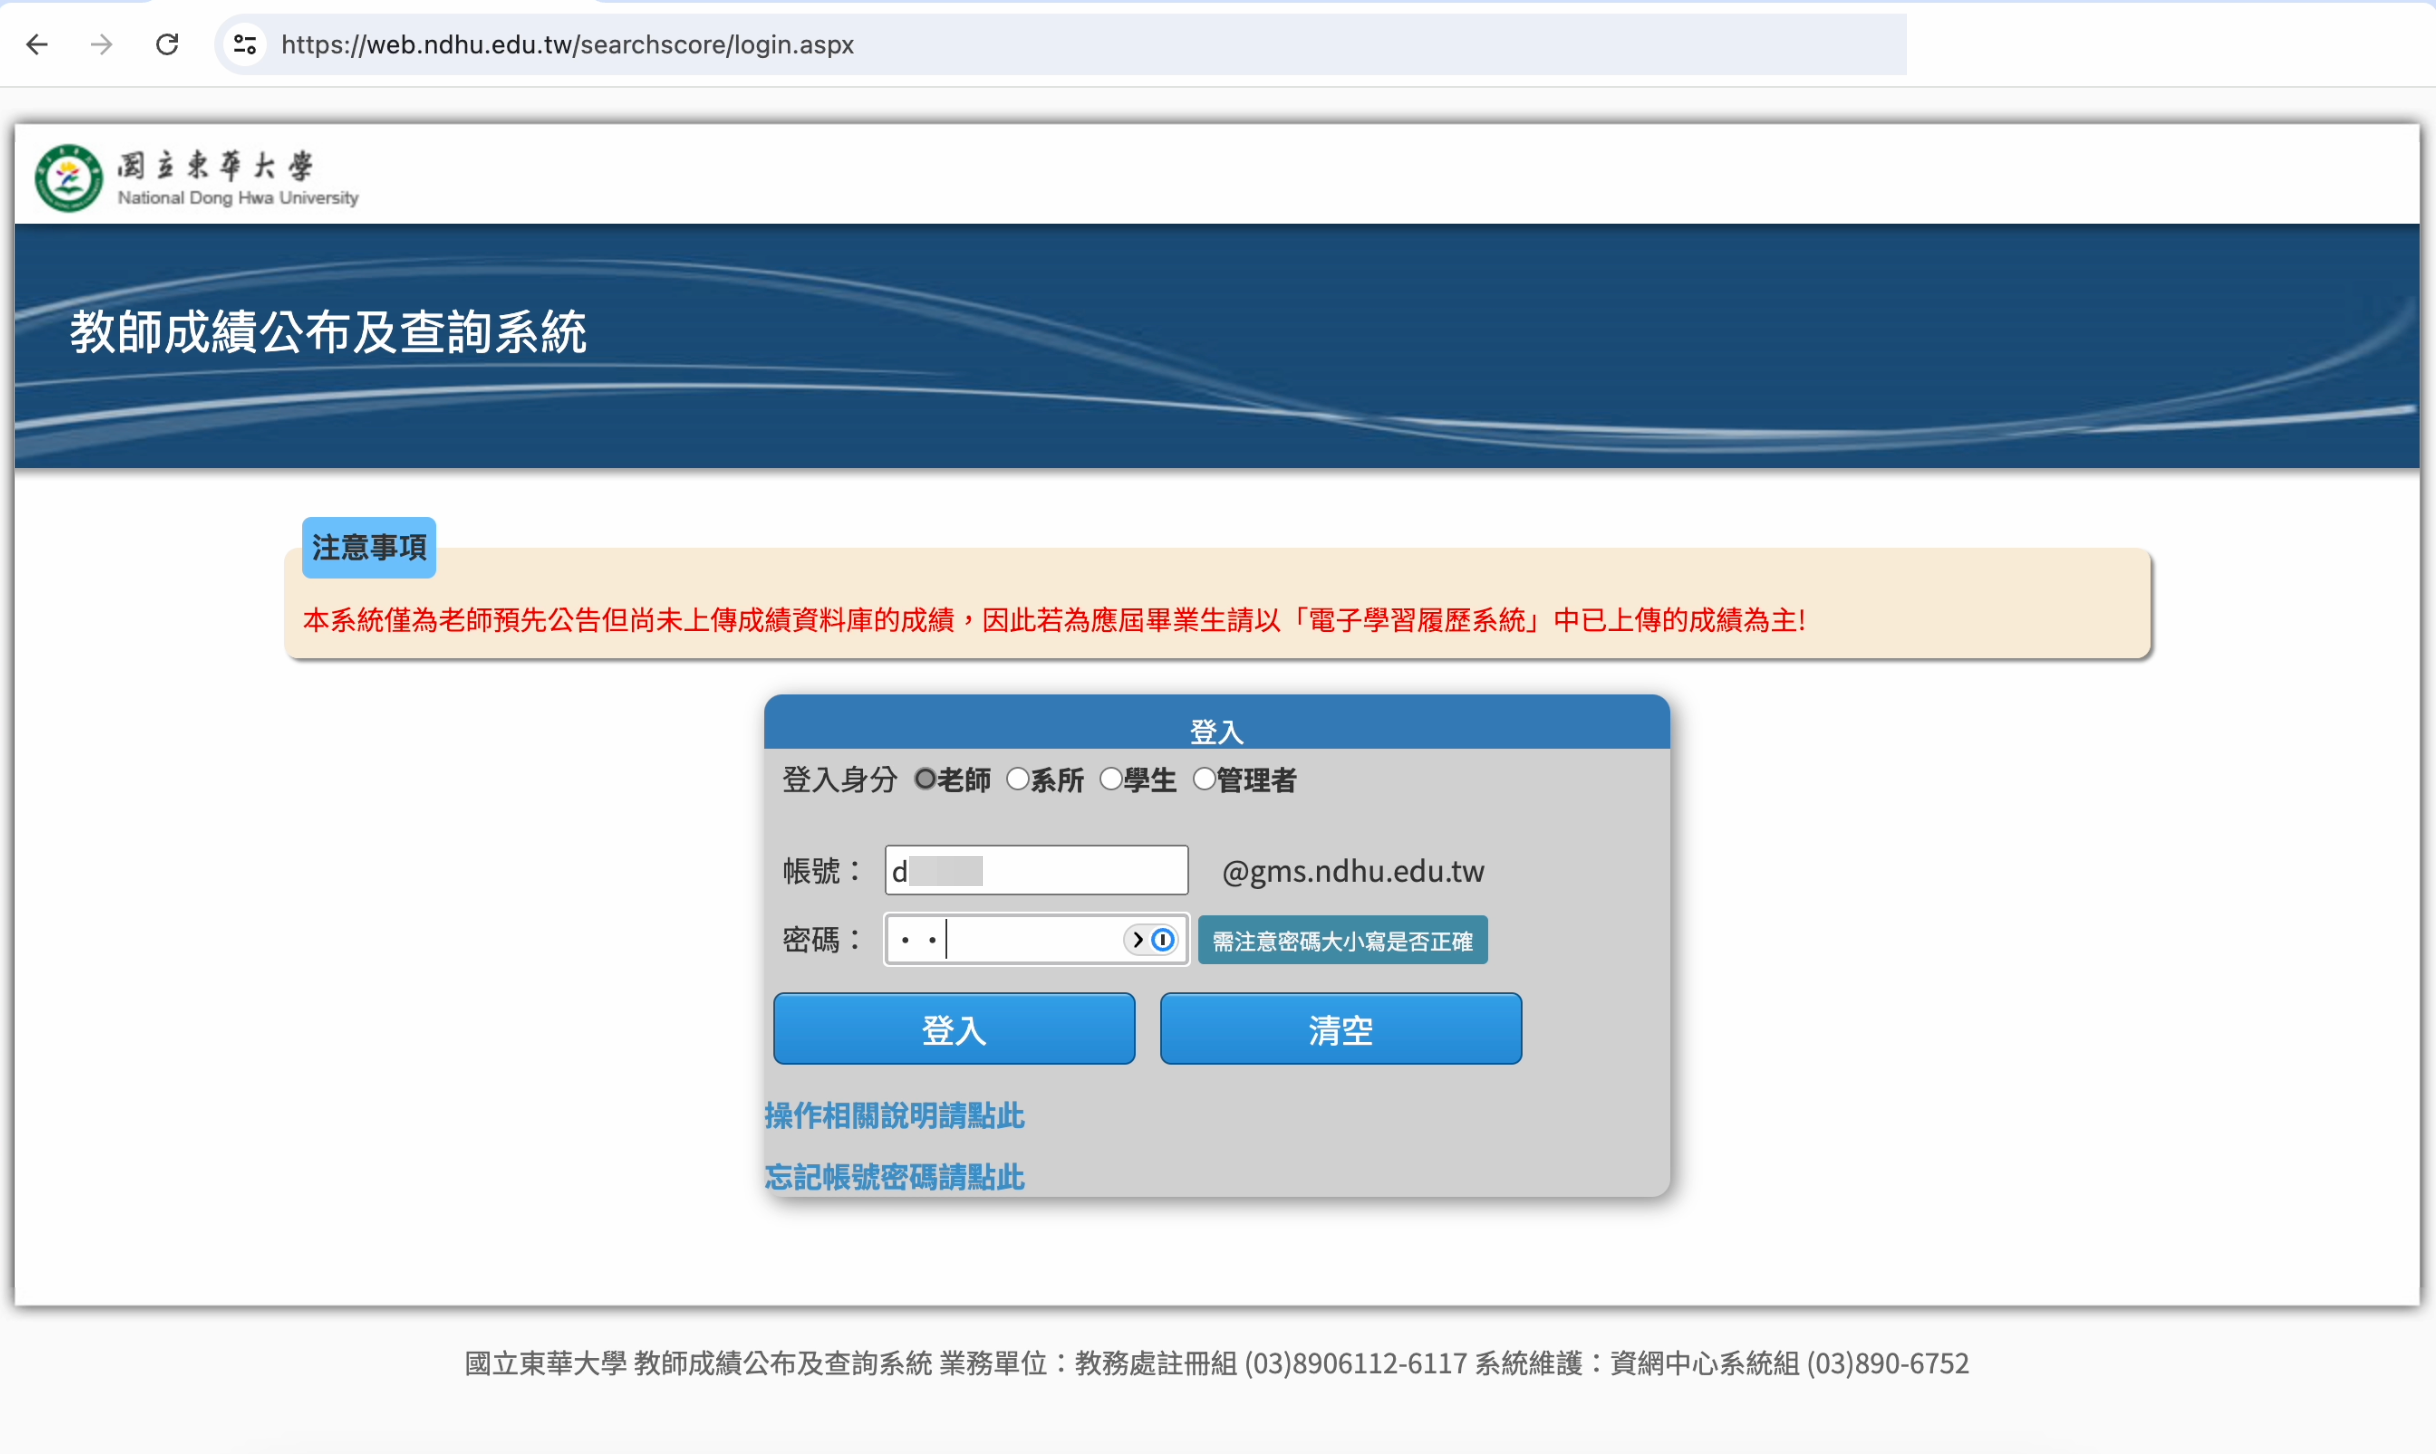Go back using the browser back arrow

pos(37,44)
